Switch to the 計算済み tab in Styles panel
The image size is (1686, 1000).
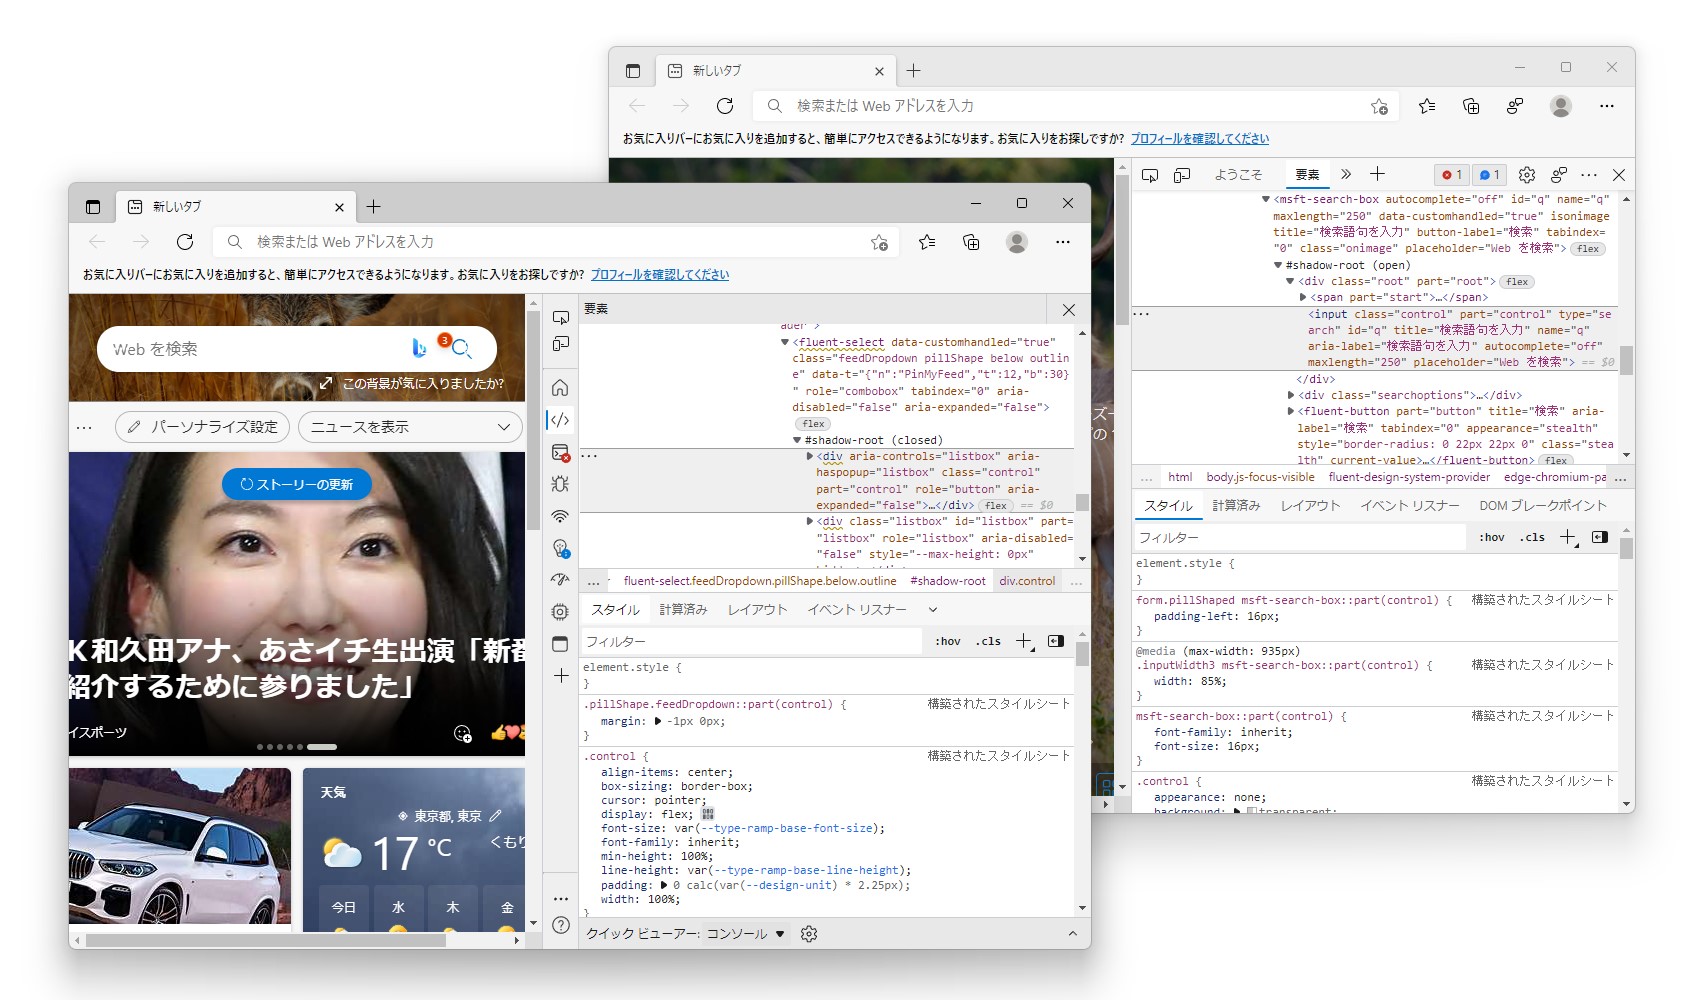click(x=684, y=609)
